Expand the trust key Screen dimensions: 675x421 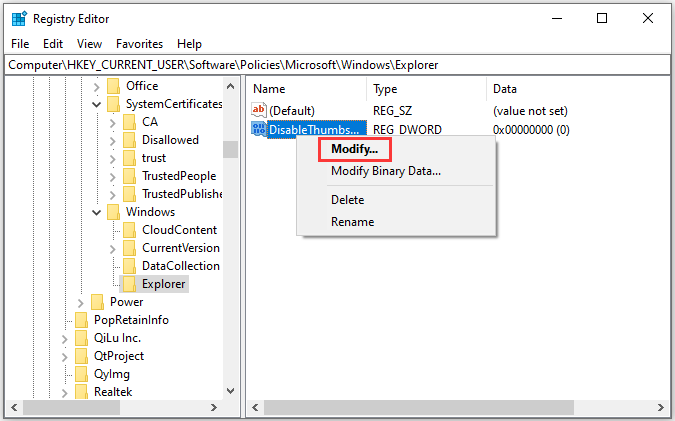click(x=113, y=159)
